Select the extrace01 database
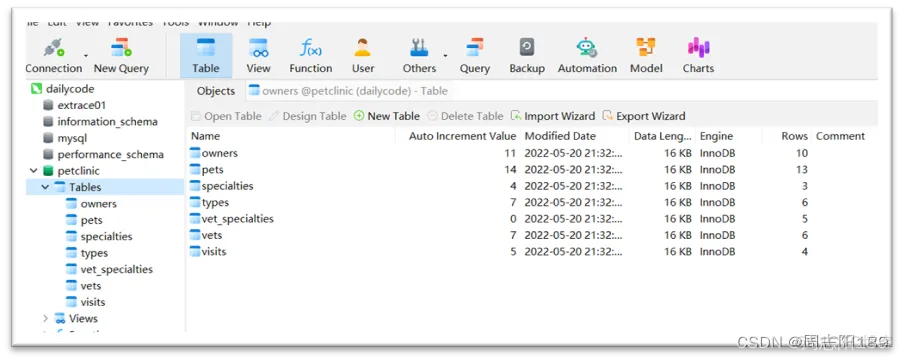 click(75, 105)
